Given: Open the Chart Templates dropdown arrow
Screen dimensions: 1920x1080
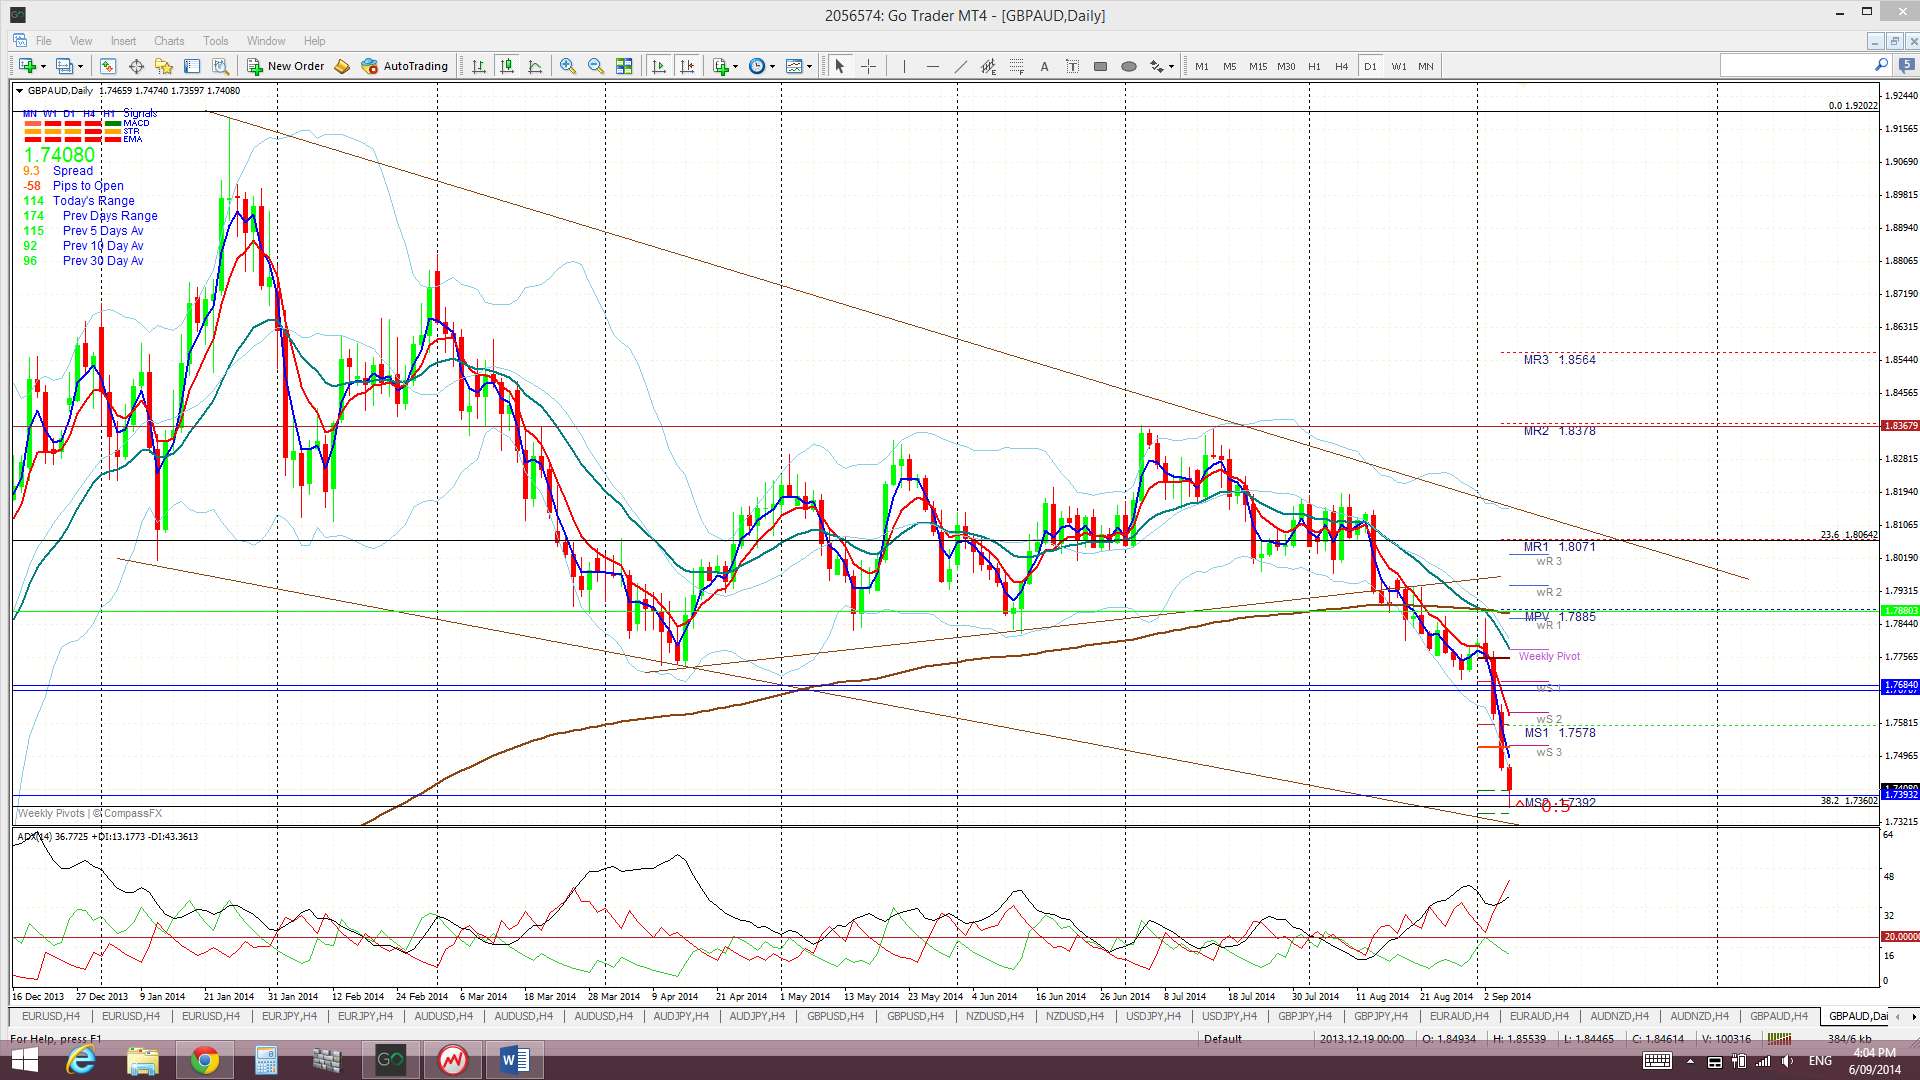Looking at the screenshot, I should (809, 66).
